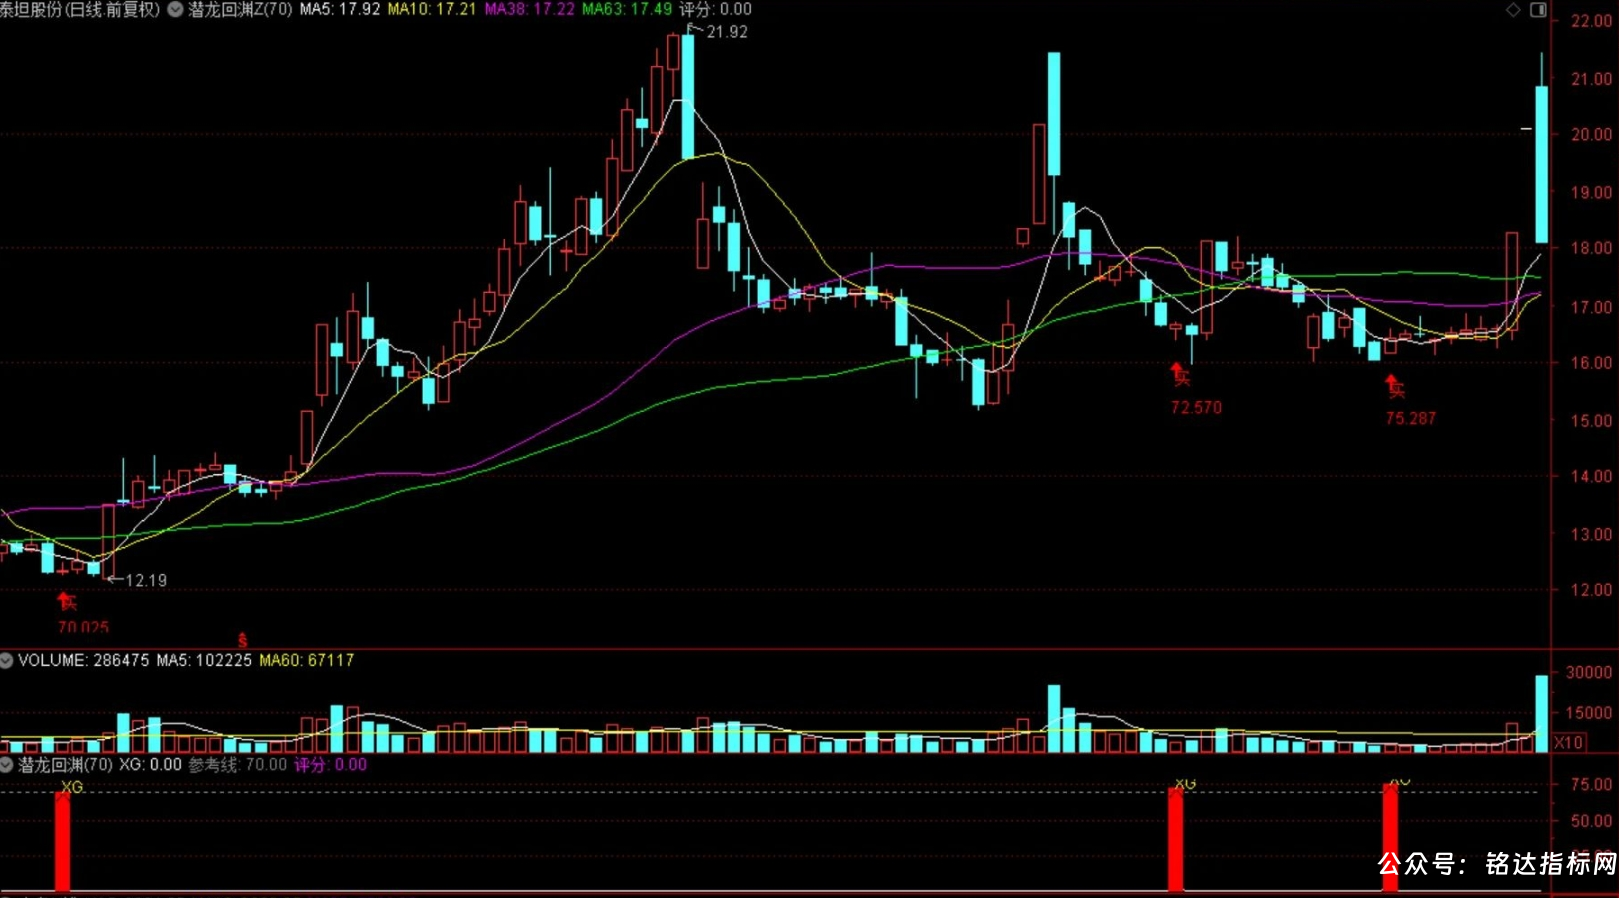Open the main chart indicator dropdown arrow

176,9
